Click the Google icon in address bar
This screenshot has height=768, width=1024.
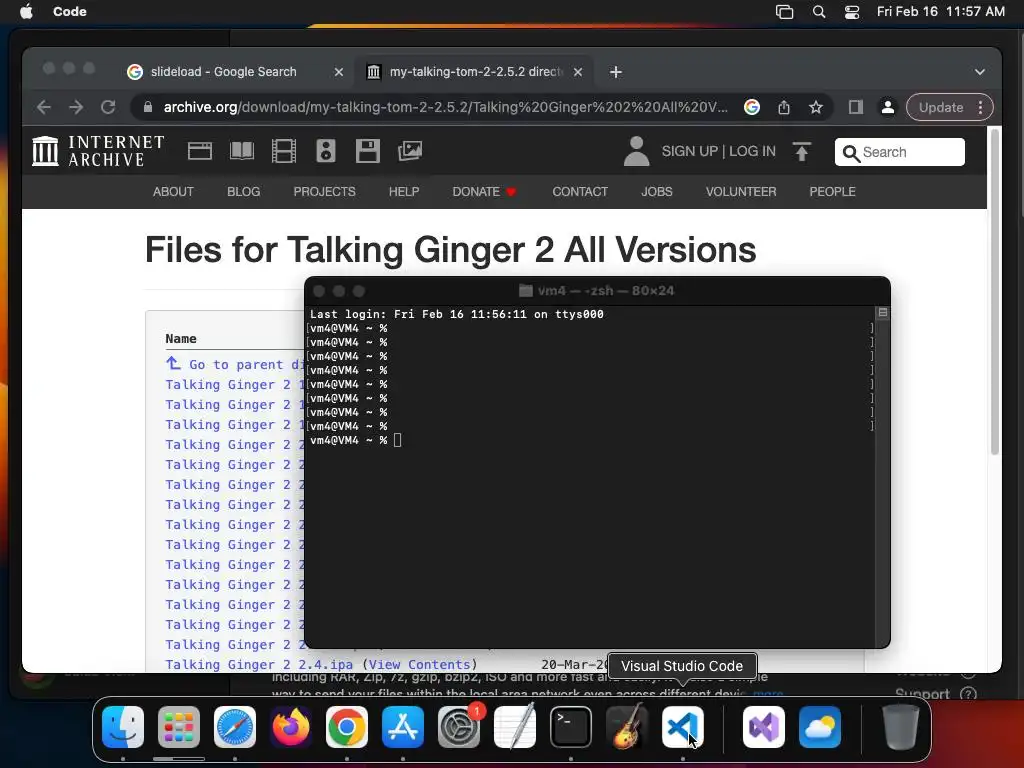[x=752, y=107]
